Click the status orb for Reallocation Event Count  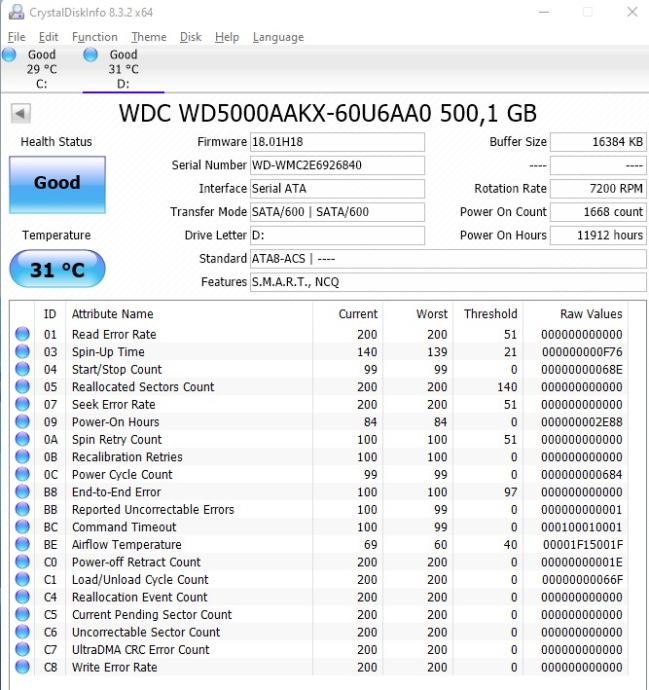pos(22,597)
